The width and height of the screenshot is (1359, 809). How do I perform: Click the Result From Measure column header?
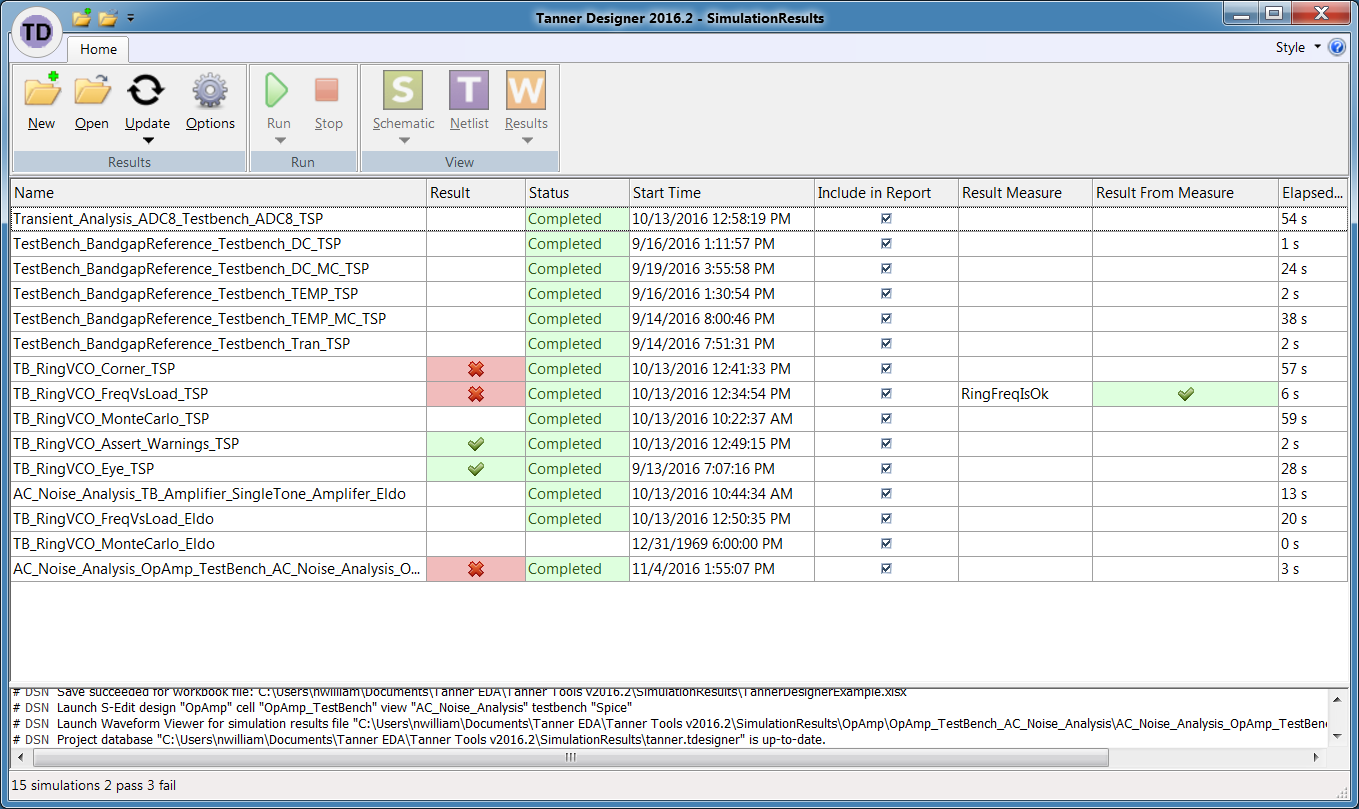pos(1185,193)
